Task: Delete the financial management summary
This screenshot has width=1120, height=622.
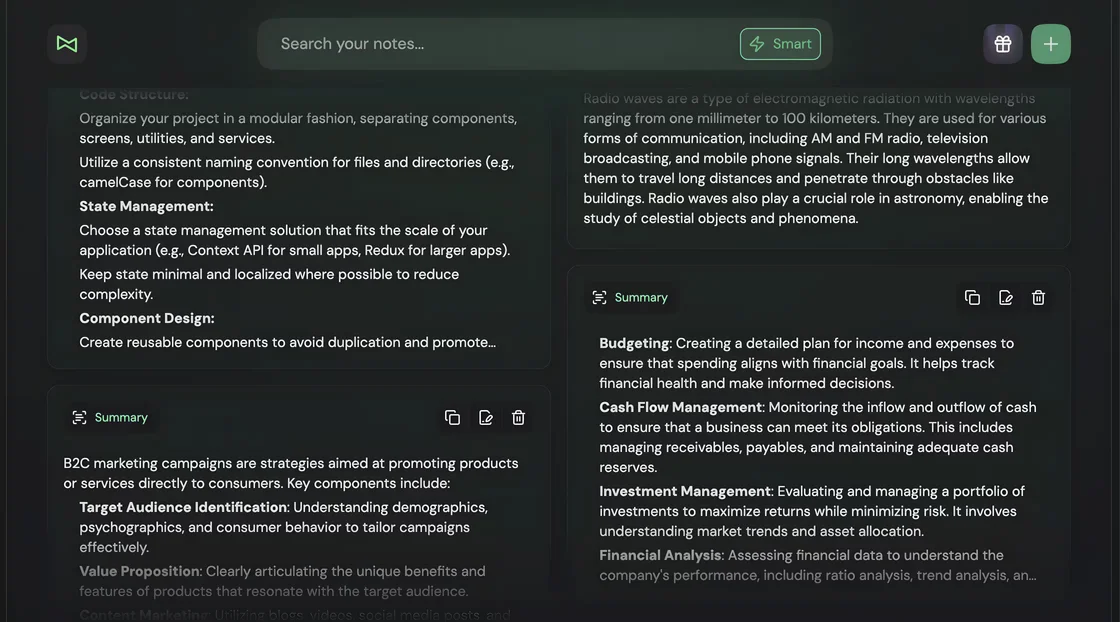Action: pos(1037,297)
